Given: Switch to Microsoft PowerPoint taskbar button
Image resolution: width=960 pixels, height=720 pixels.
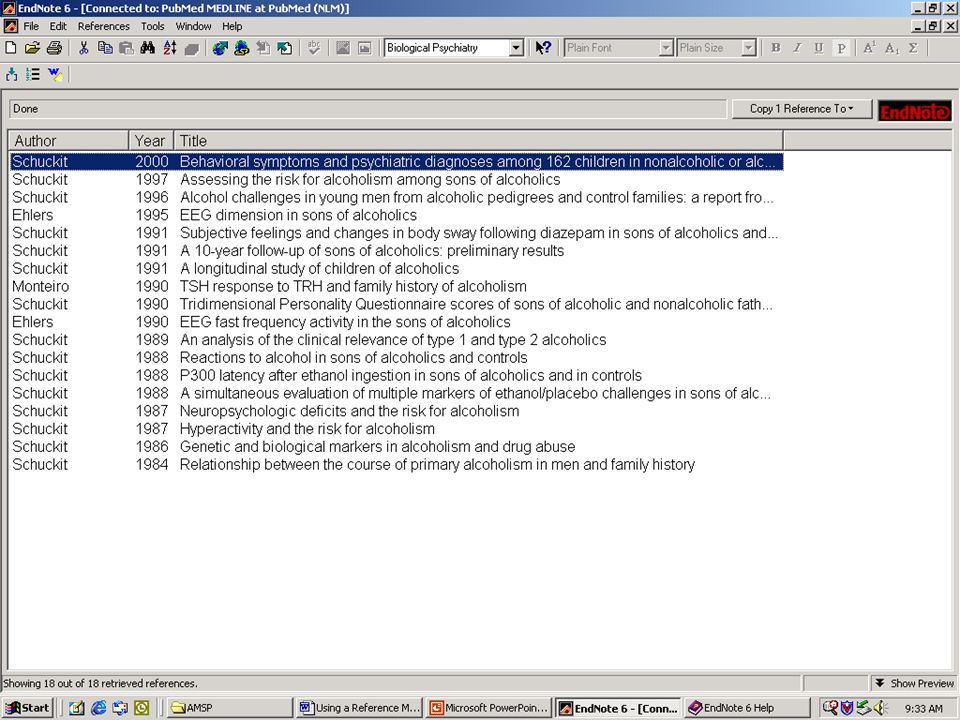Looking at the screenshot, I should [x=489, y=708].
